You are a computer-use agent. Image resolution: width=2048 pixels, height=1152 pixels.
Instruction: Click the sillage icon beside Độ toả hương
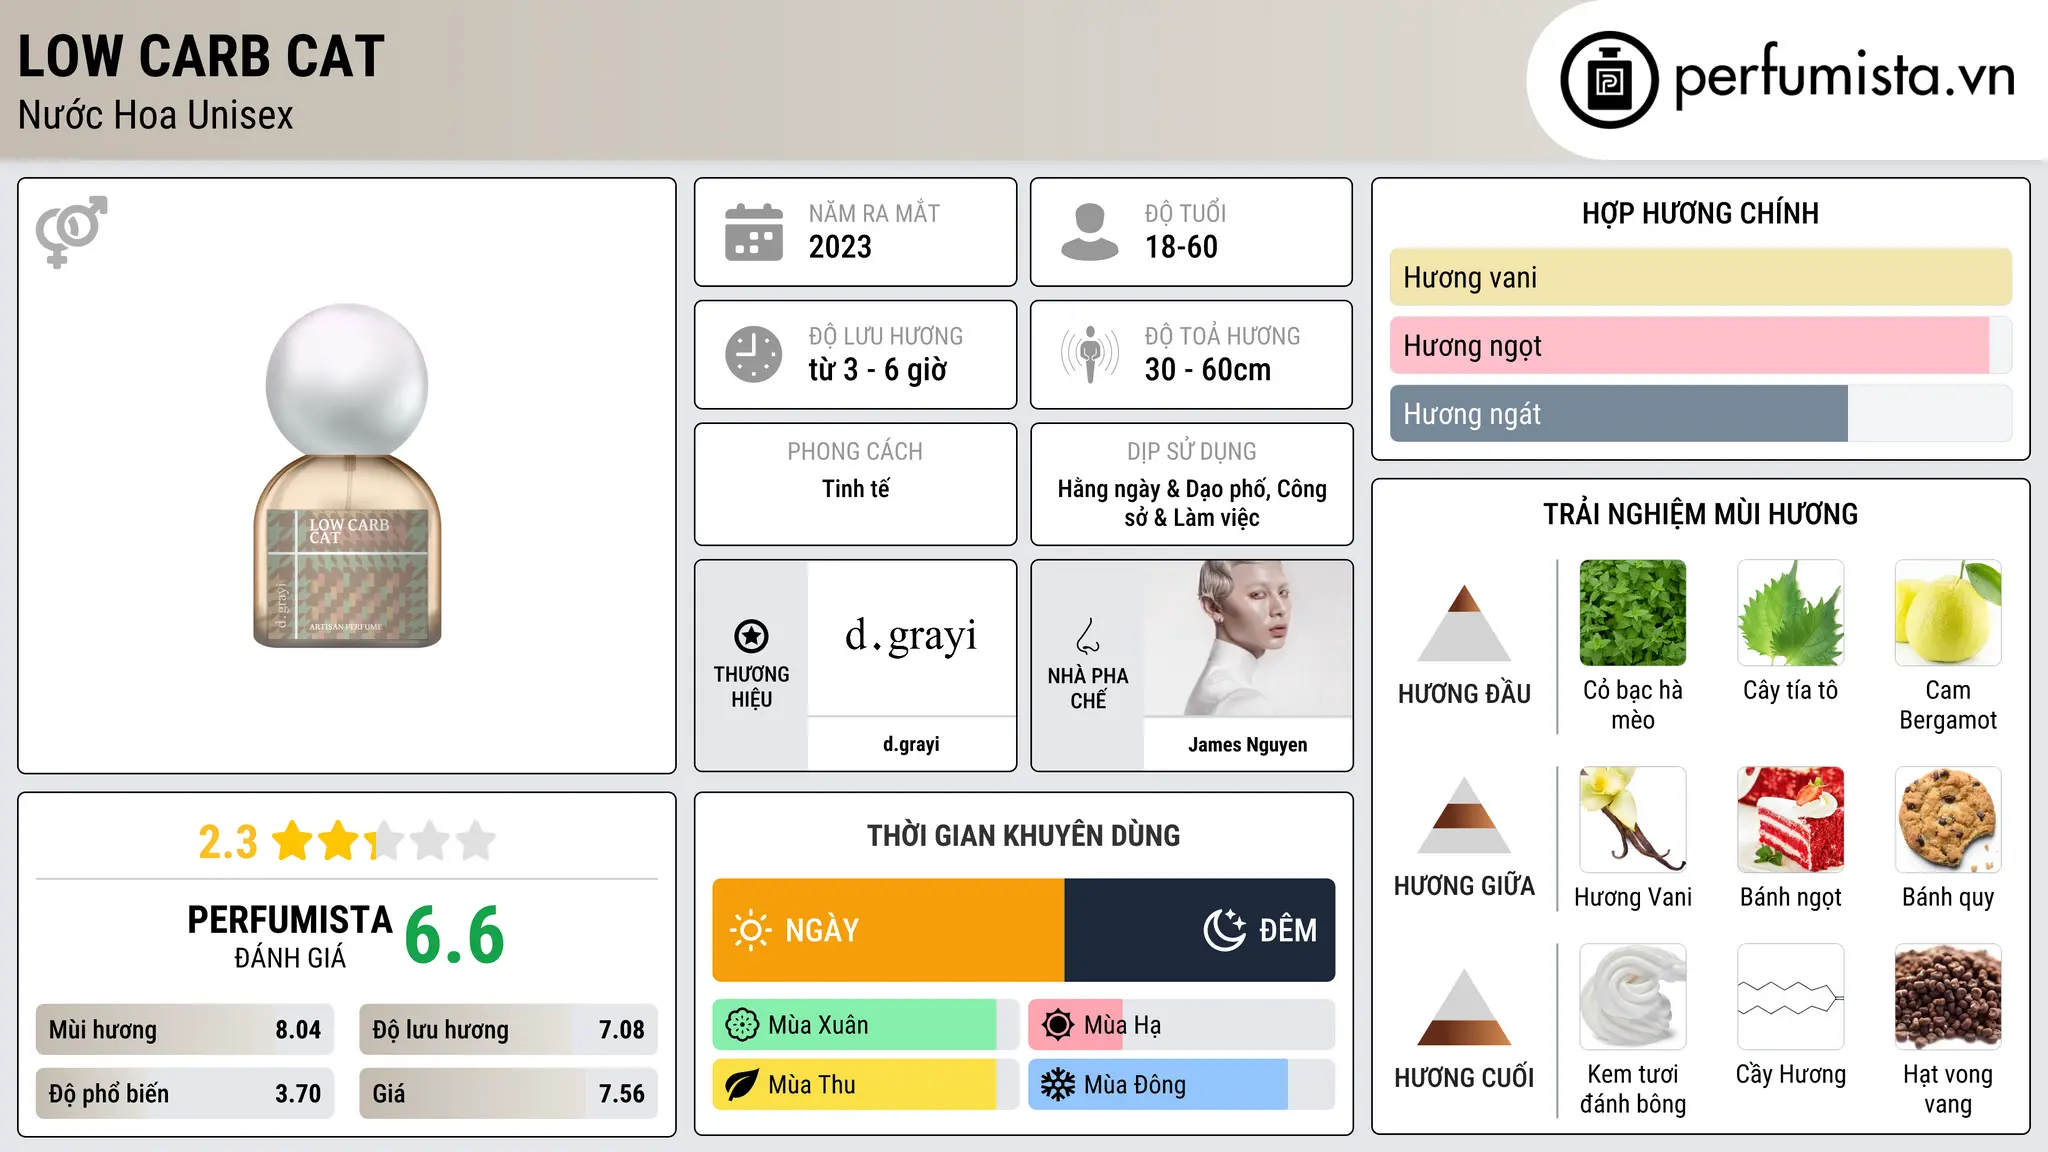[x=1090, y=354]
